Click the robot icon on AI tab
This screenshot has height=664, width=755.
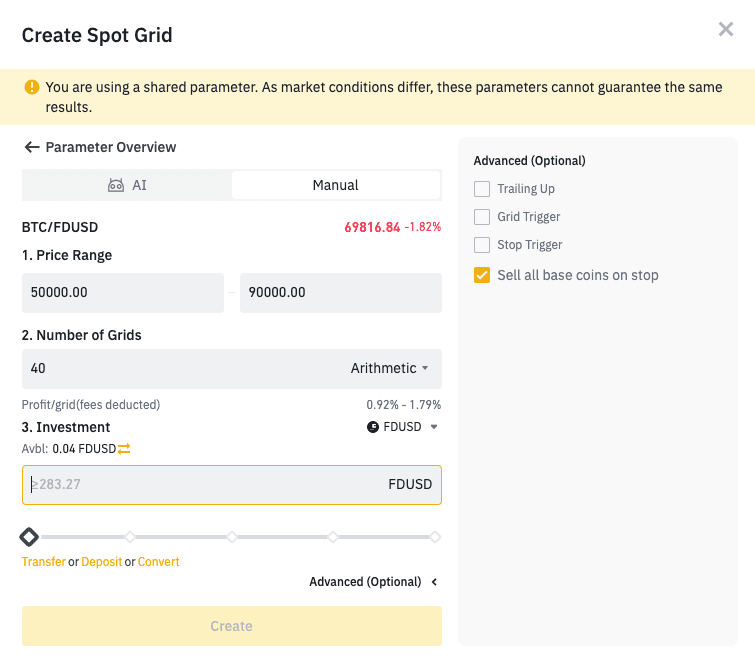tap(116, 185)
